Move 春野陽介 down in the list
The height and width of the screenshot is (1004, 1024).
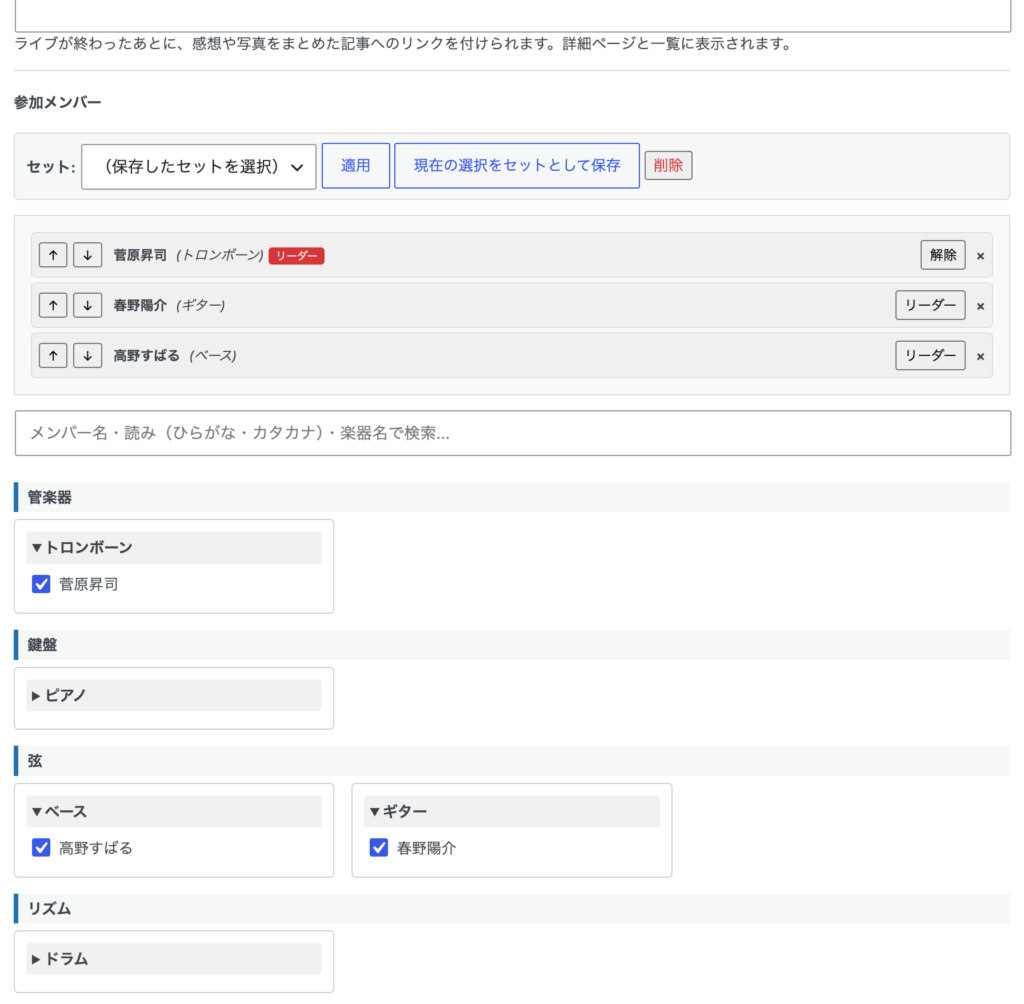(88, 305)
